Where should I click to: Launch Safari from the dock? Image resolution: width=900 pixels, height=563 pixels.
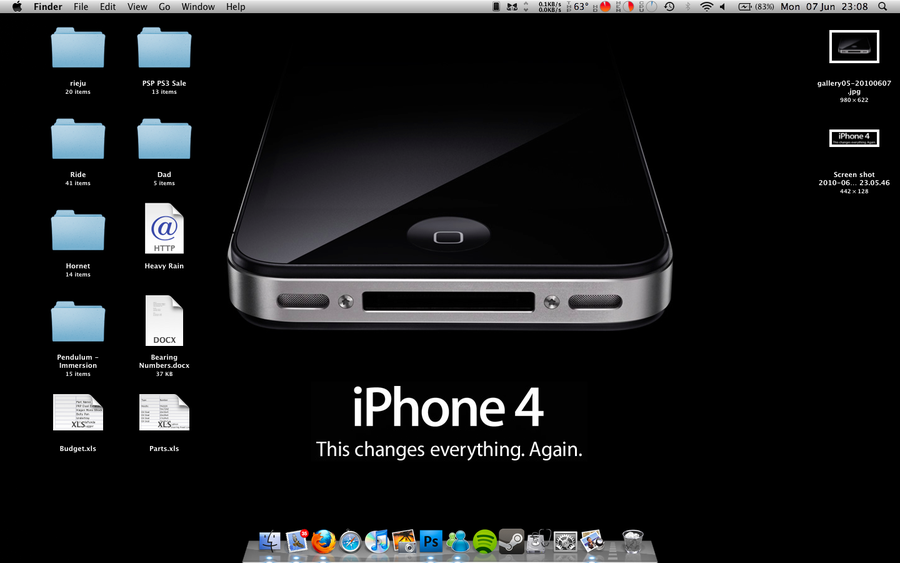click(350, 542)
